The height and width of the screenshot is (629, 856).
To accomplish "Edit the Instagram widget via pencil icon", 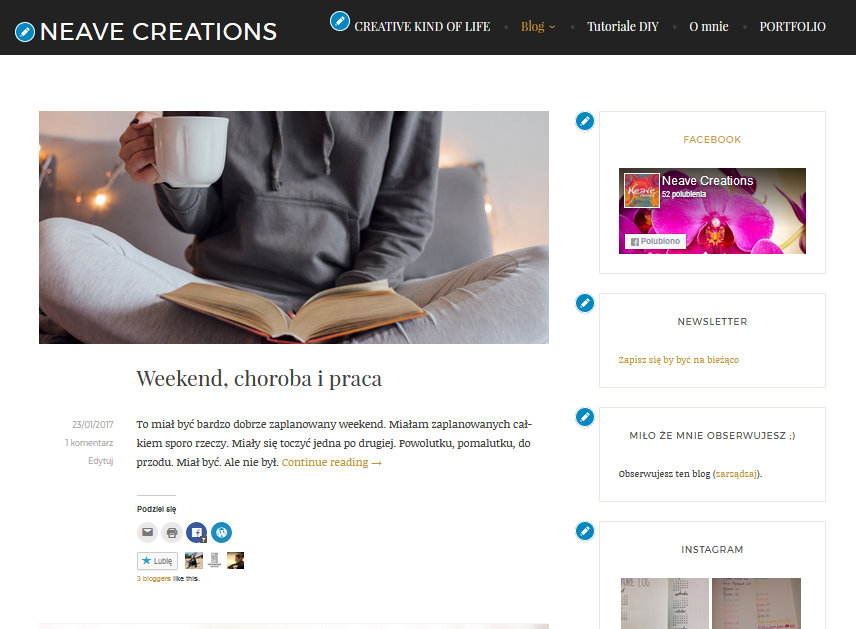I will 585,531.
